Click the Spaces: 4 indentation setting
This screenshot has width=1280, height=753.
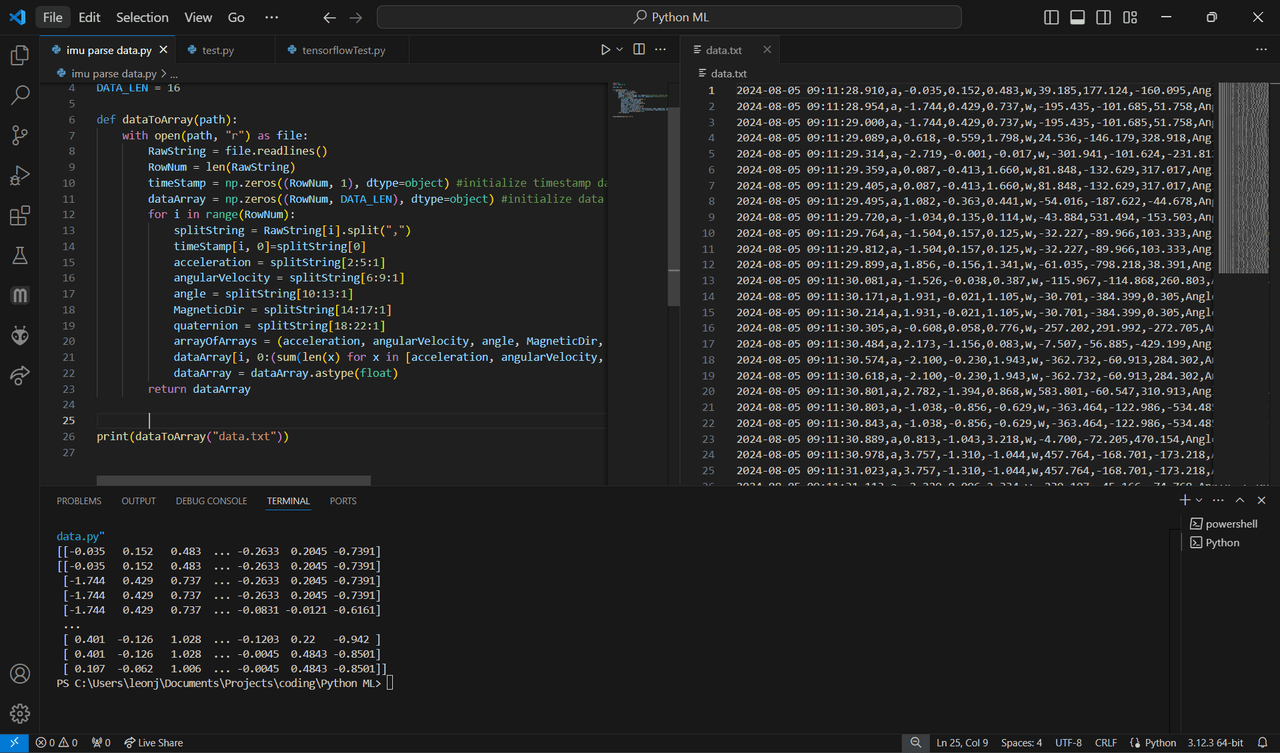click(x=1021, y=743)
